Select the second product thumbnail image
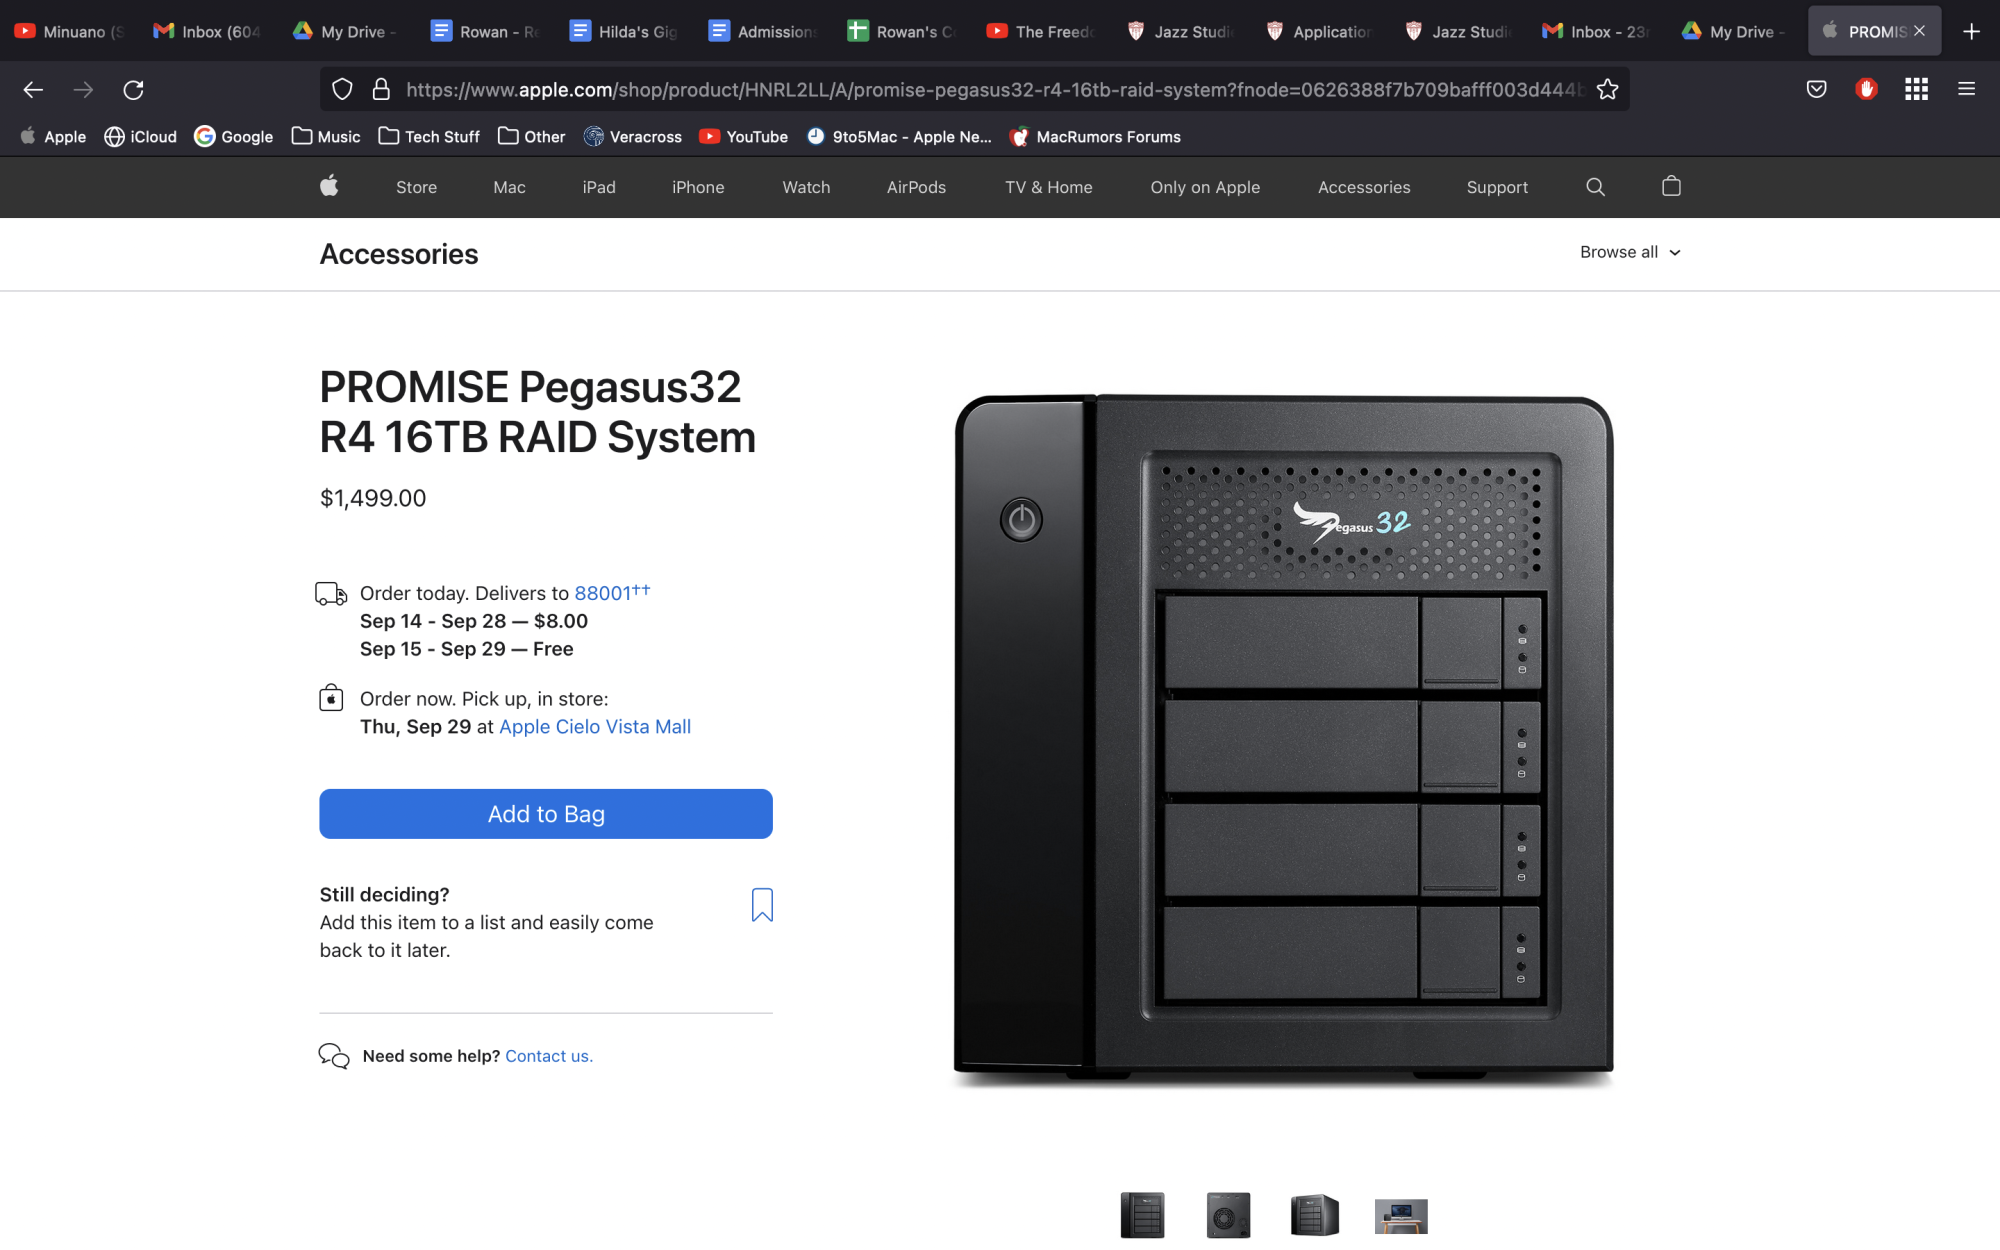Screen dimensions: 2000x1250 coord(1228,1215)
